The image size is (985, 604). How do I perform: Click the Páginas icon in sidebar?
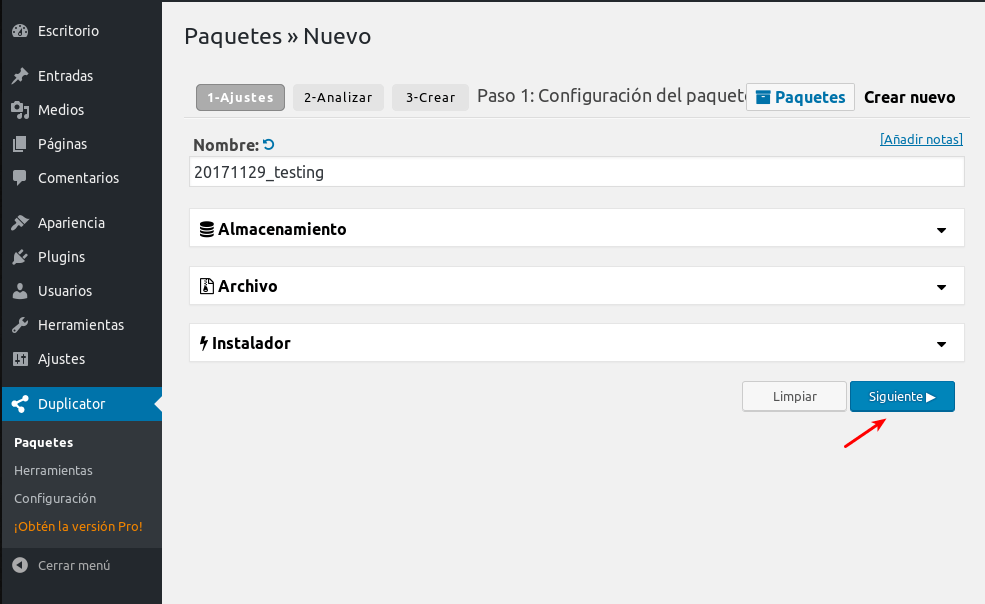coord(19,144)
